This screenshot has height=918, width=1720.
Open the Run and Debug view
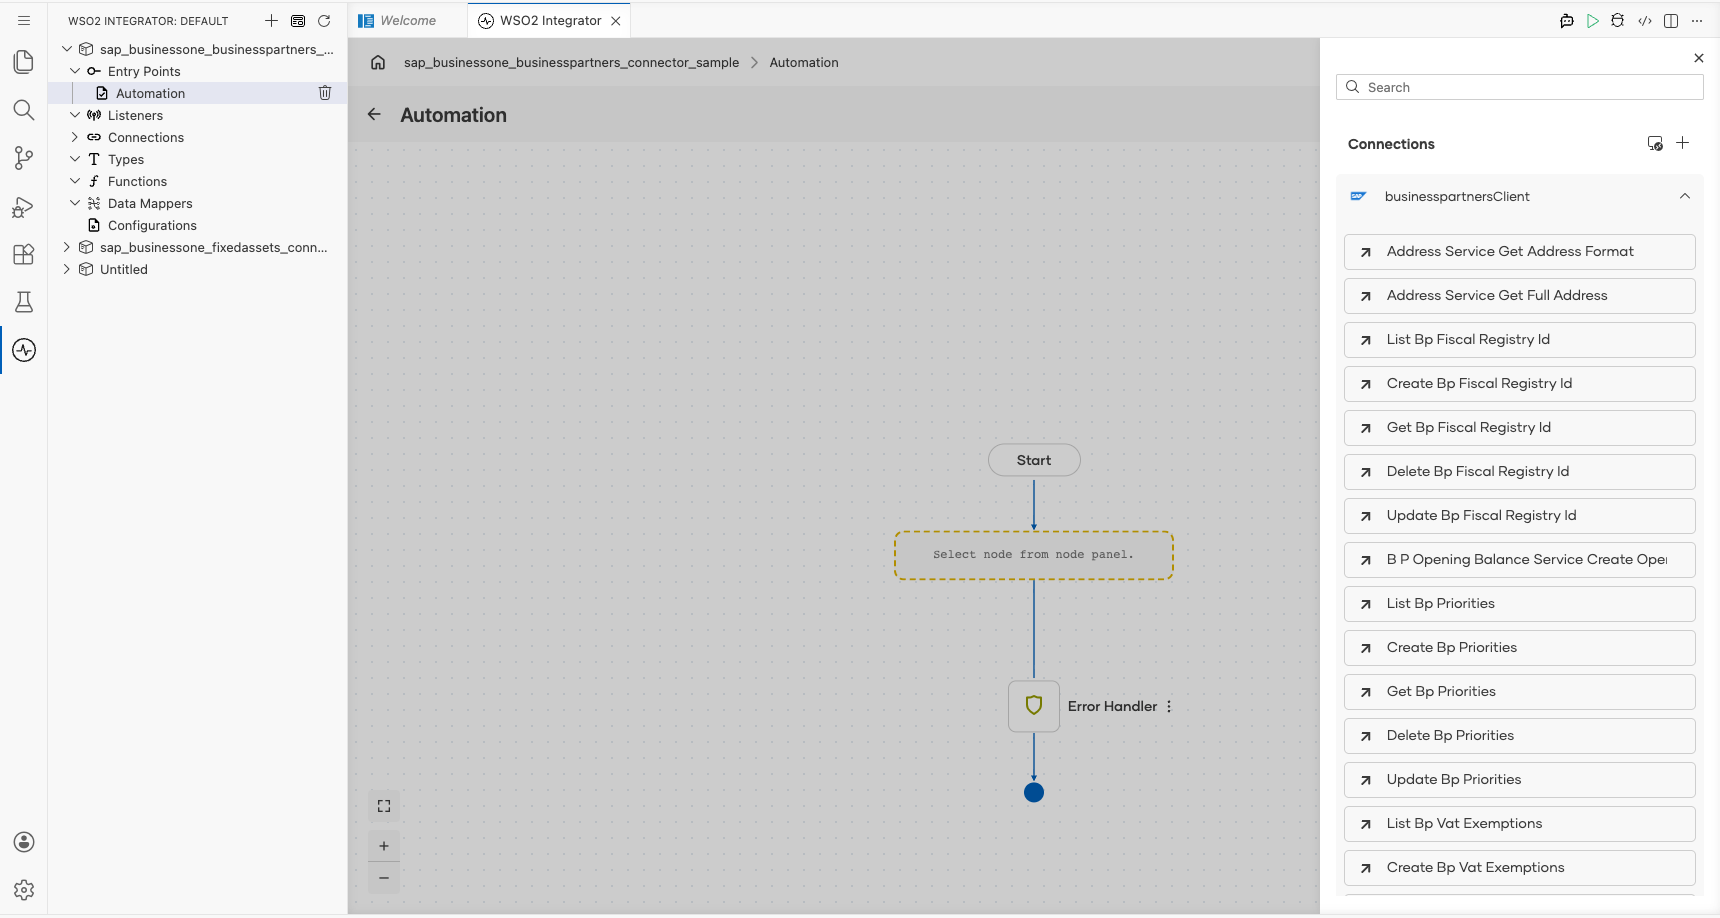(x=24, y=206)
